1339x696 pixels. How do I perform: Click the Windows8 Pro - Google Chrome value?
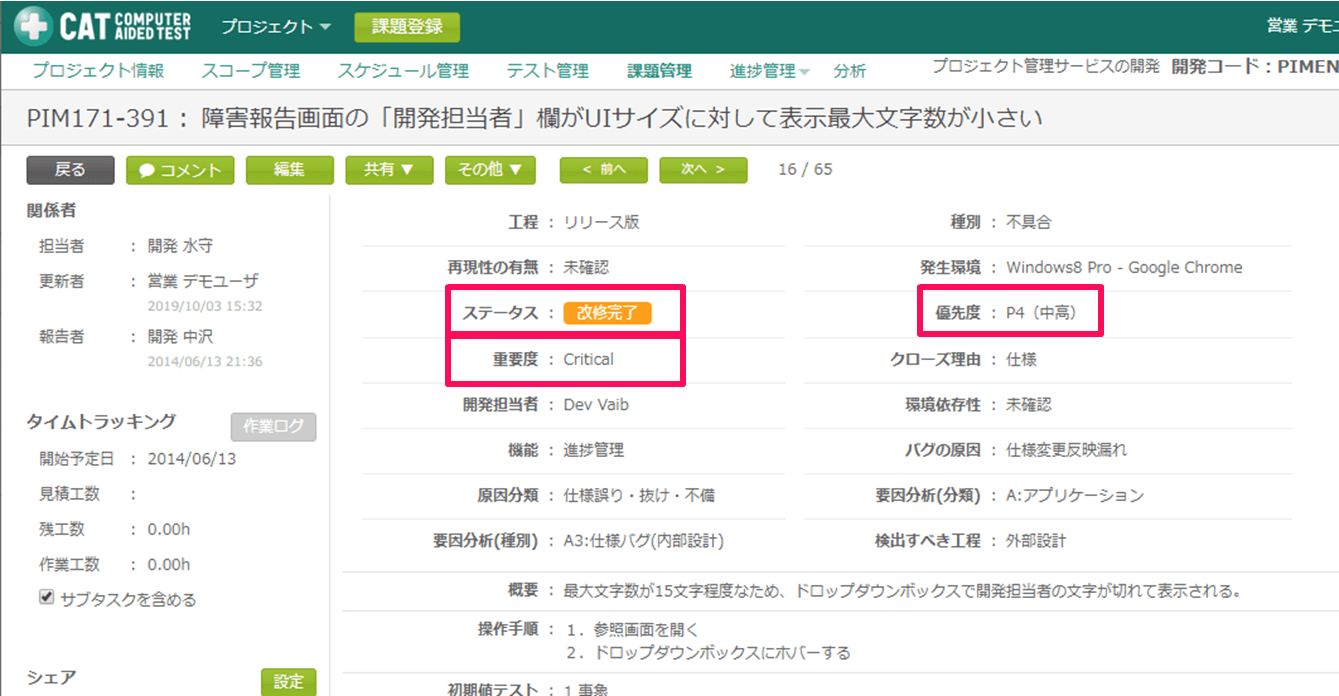tap(1124, 267)
